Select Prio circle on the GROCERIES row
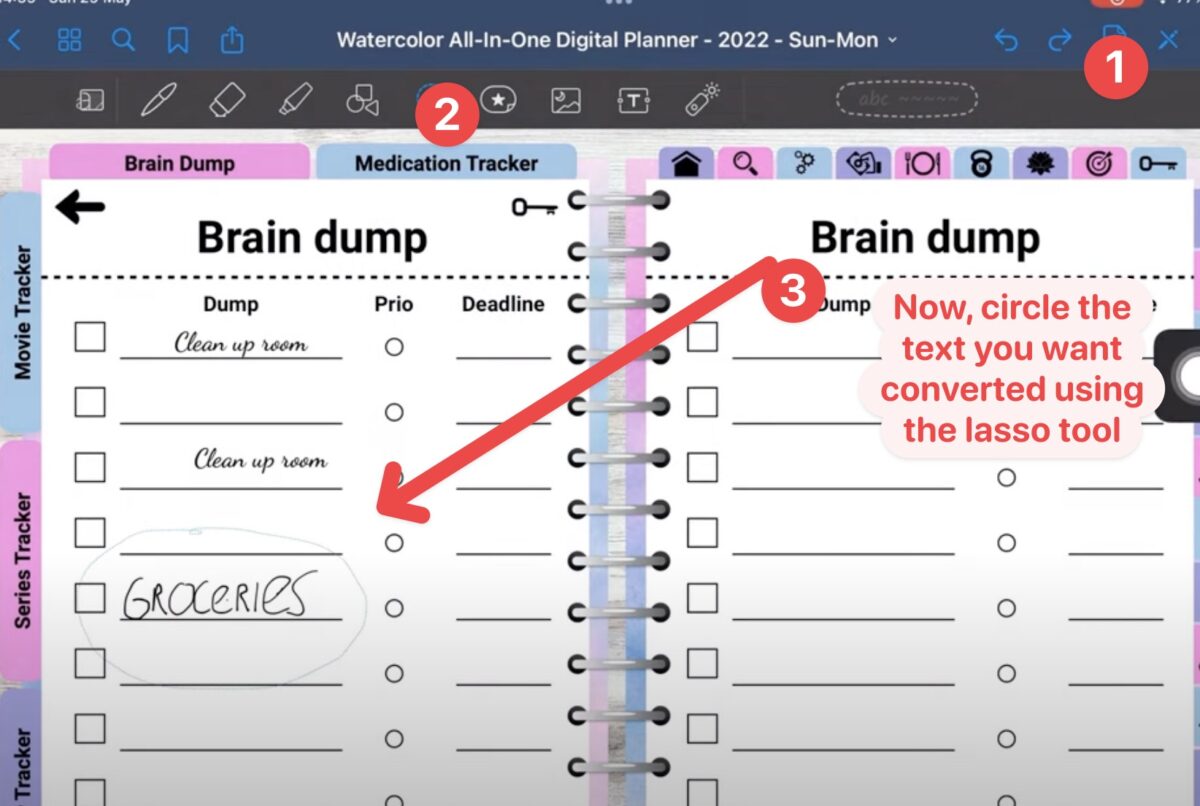 tap(394, 607)
